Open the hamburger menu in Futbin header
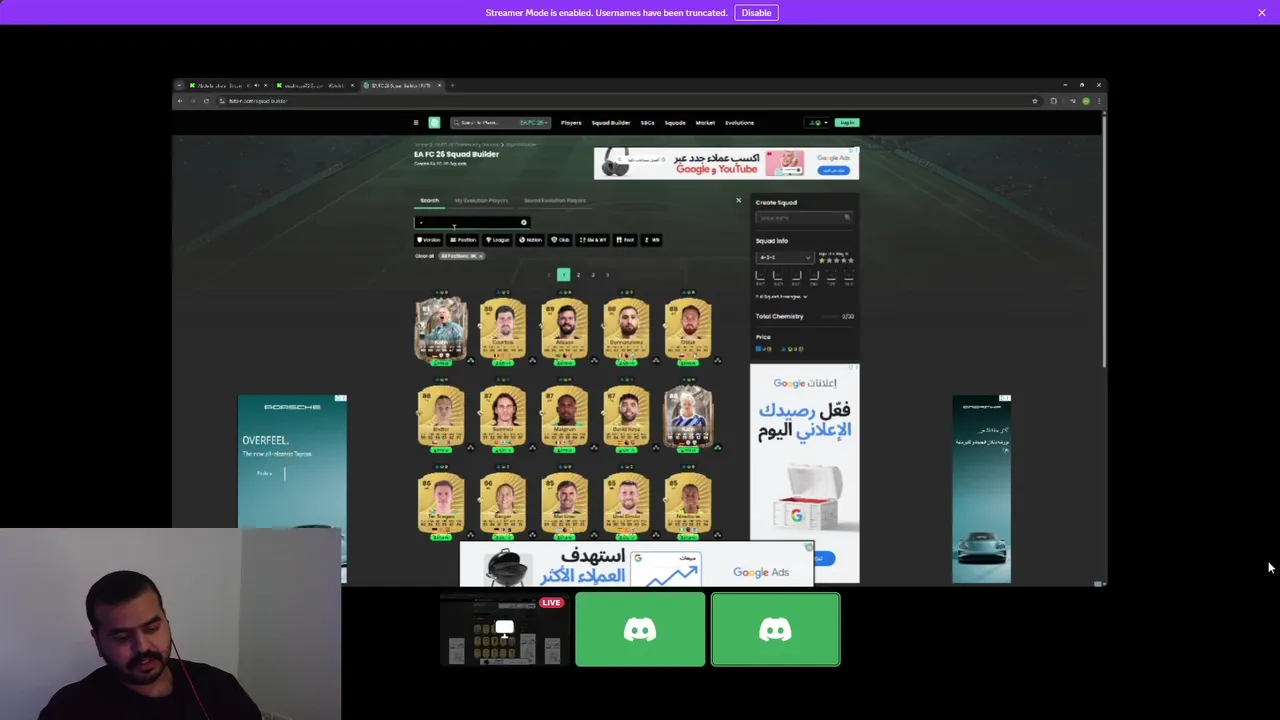Image resolution: width=1280 pixels, height=720 pixels. [416, 123]
